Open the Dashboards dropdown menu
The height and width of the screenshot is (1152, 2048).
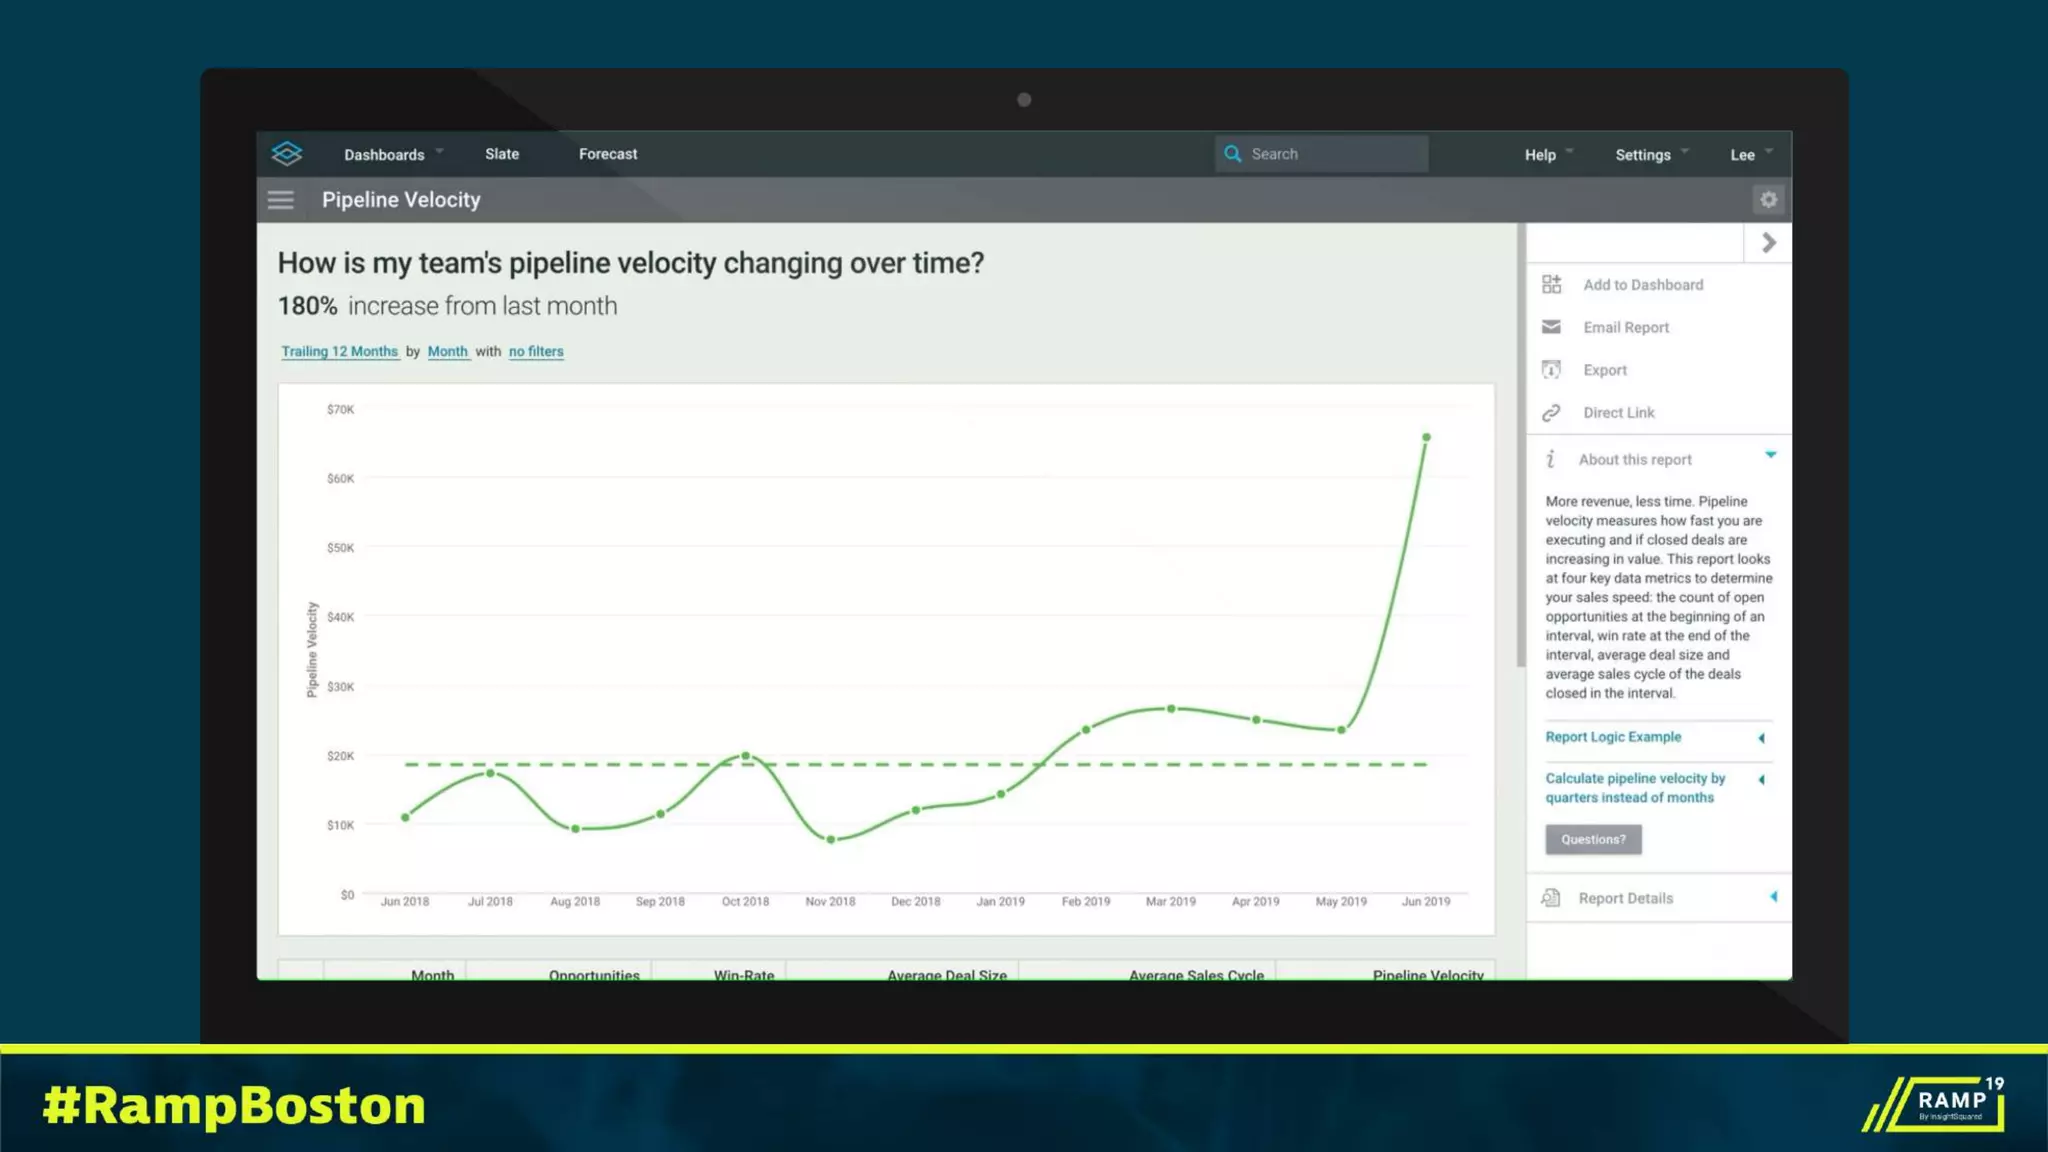392,154
